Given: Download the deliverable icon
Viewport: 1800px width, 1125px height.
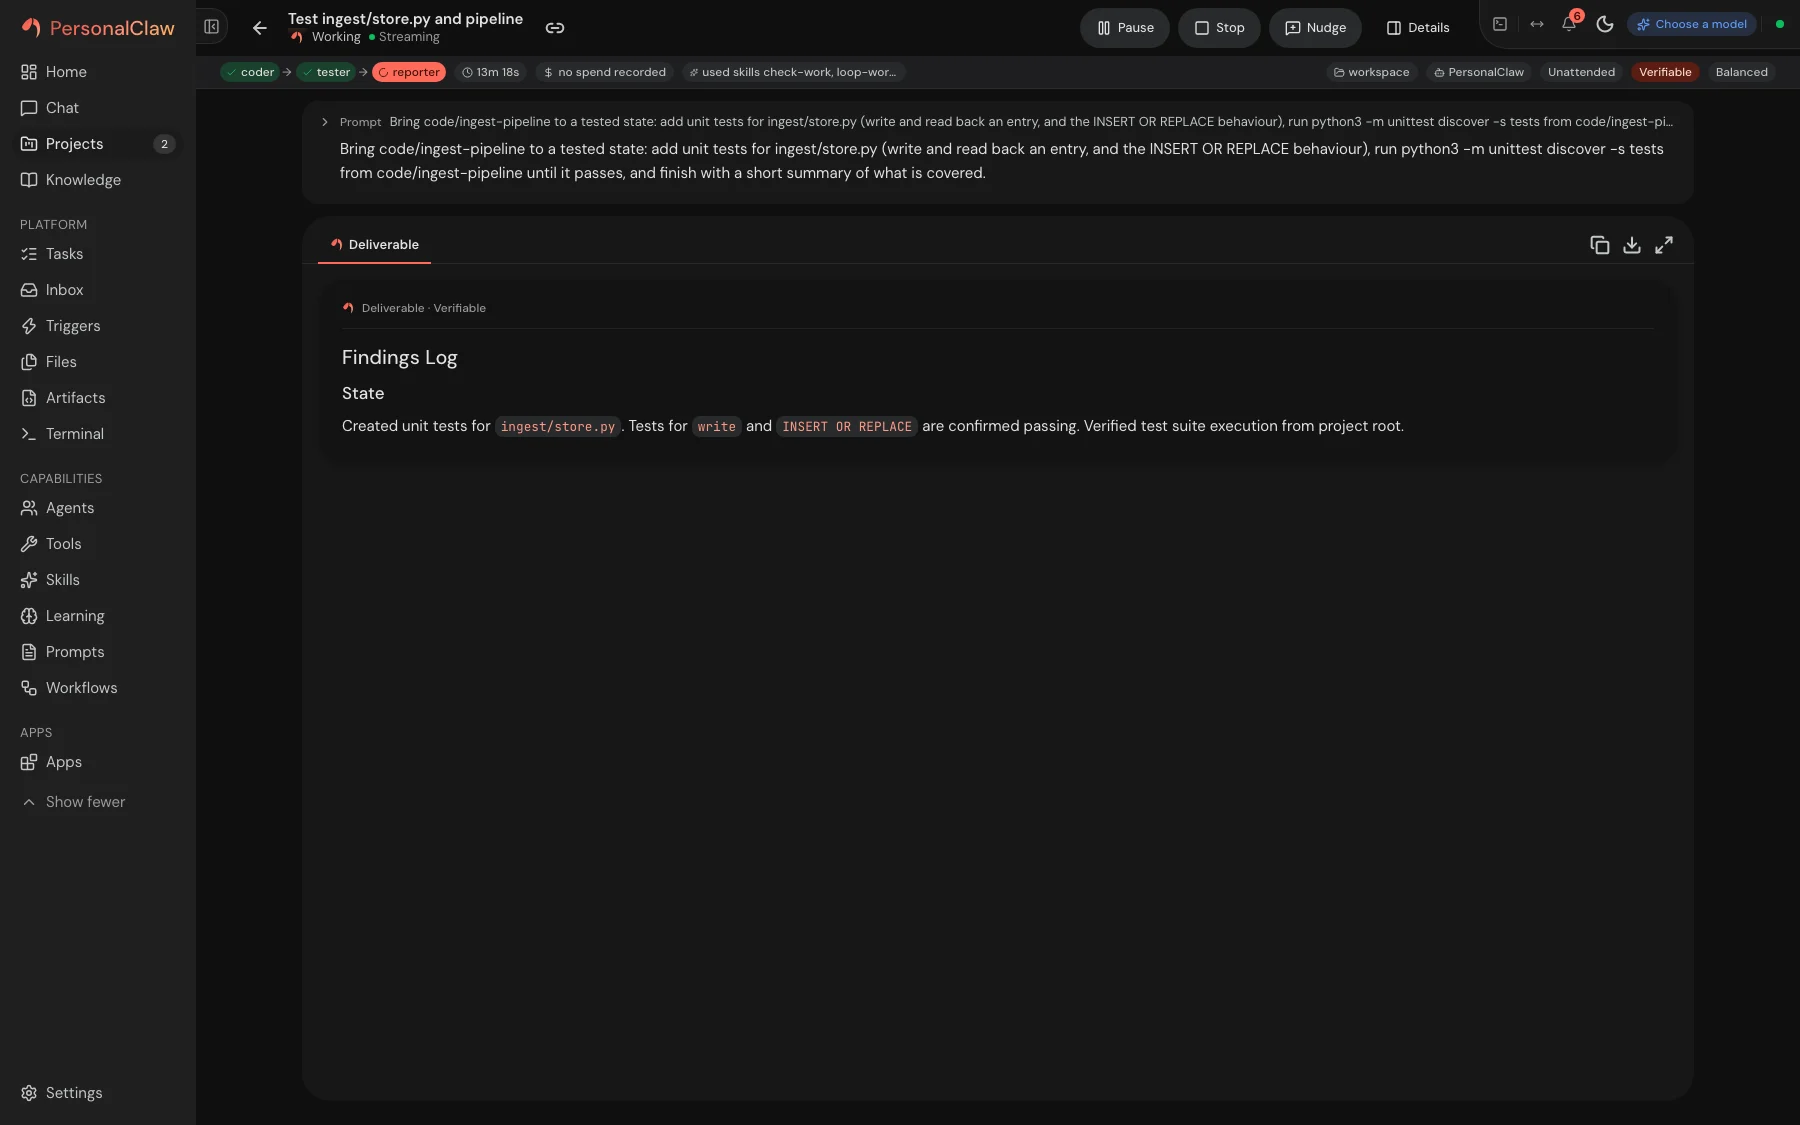Looking at the screenshot, I should click(1632, 245).
